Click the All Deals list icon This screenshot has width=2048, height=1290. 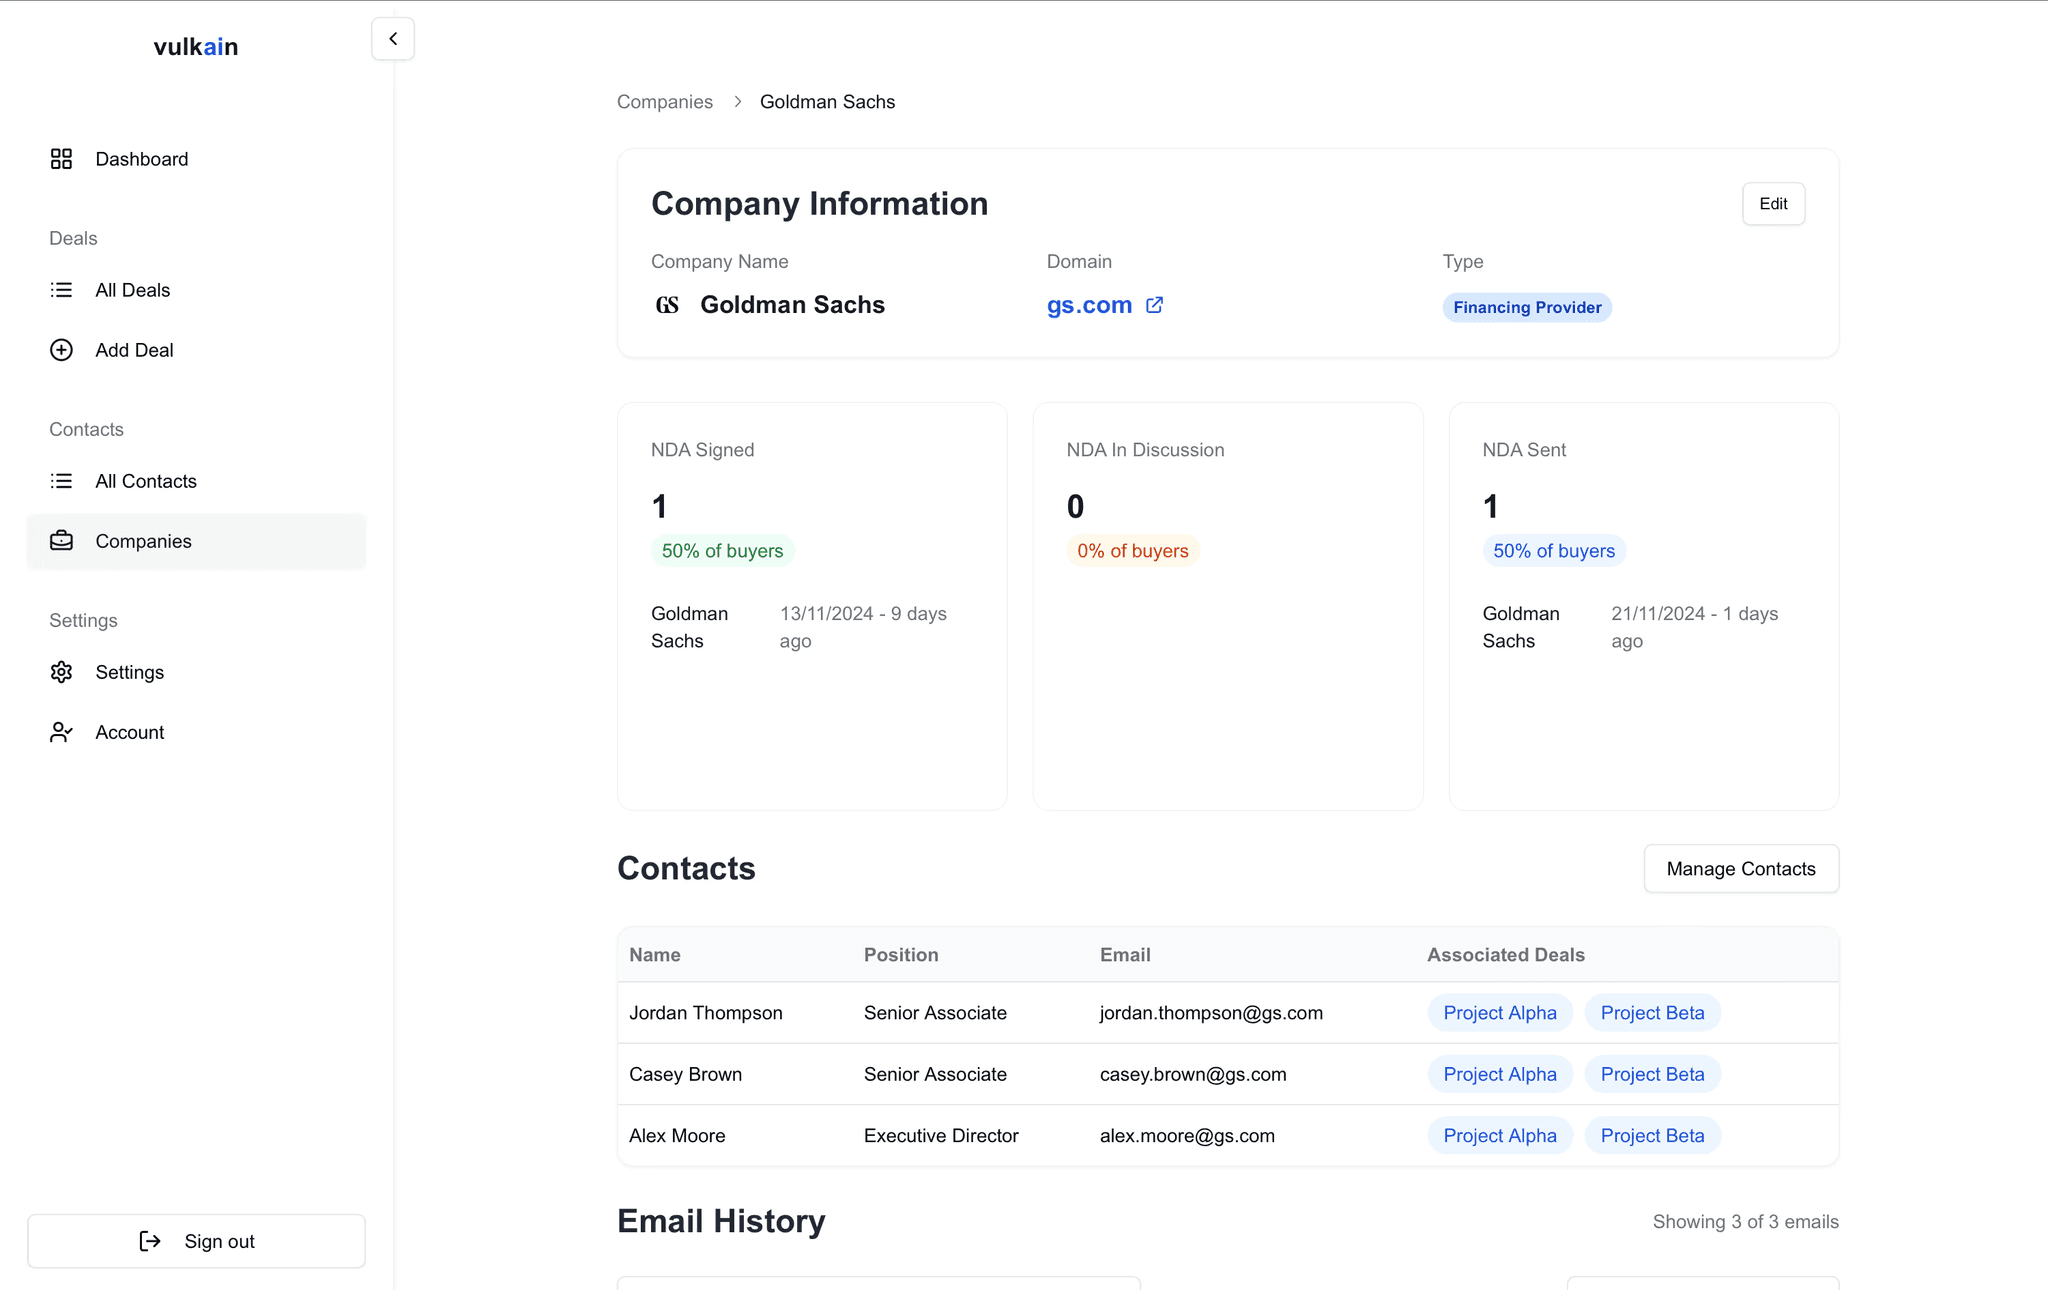(61, 290)
